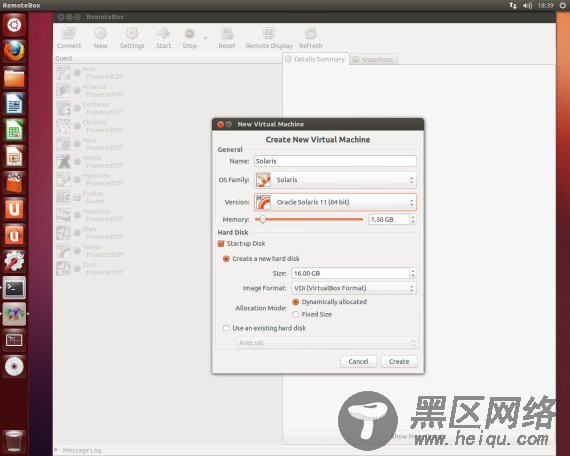Viewport: 570px width, 456px height.
Task: Open LibreOffice Impress from launcher
Action: (x=14, y=156)
